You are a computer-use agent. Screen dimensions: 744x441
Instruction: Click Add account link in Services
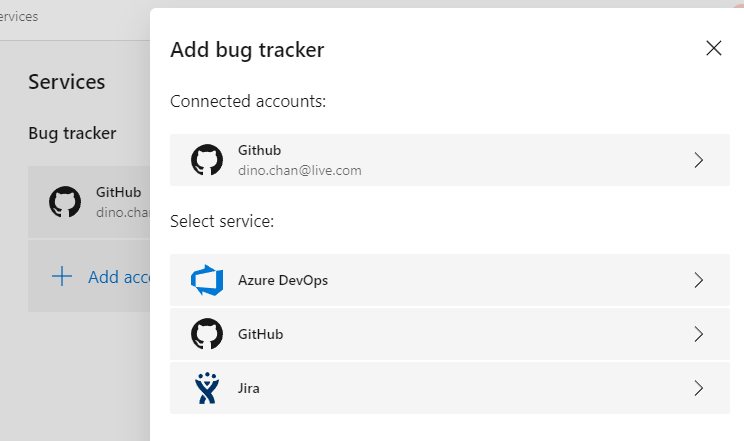pos(119,277)
